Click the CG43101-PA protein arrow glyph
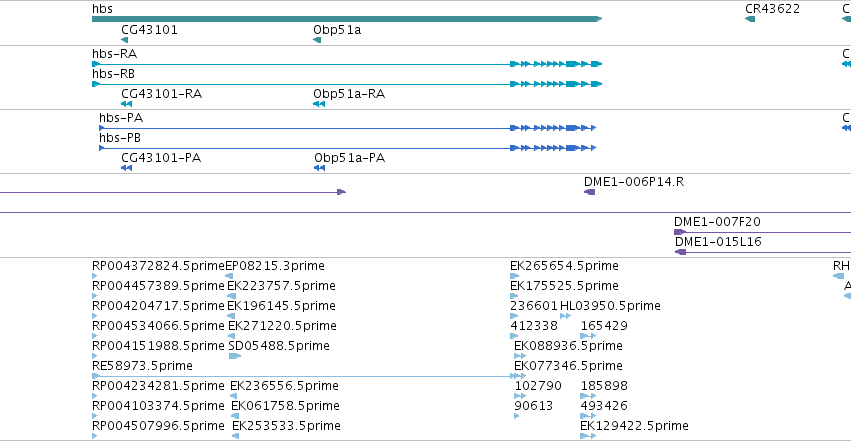Image resolution: width=851 pixels, height=441 pixels. [126, 168]
